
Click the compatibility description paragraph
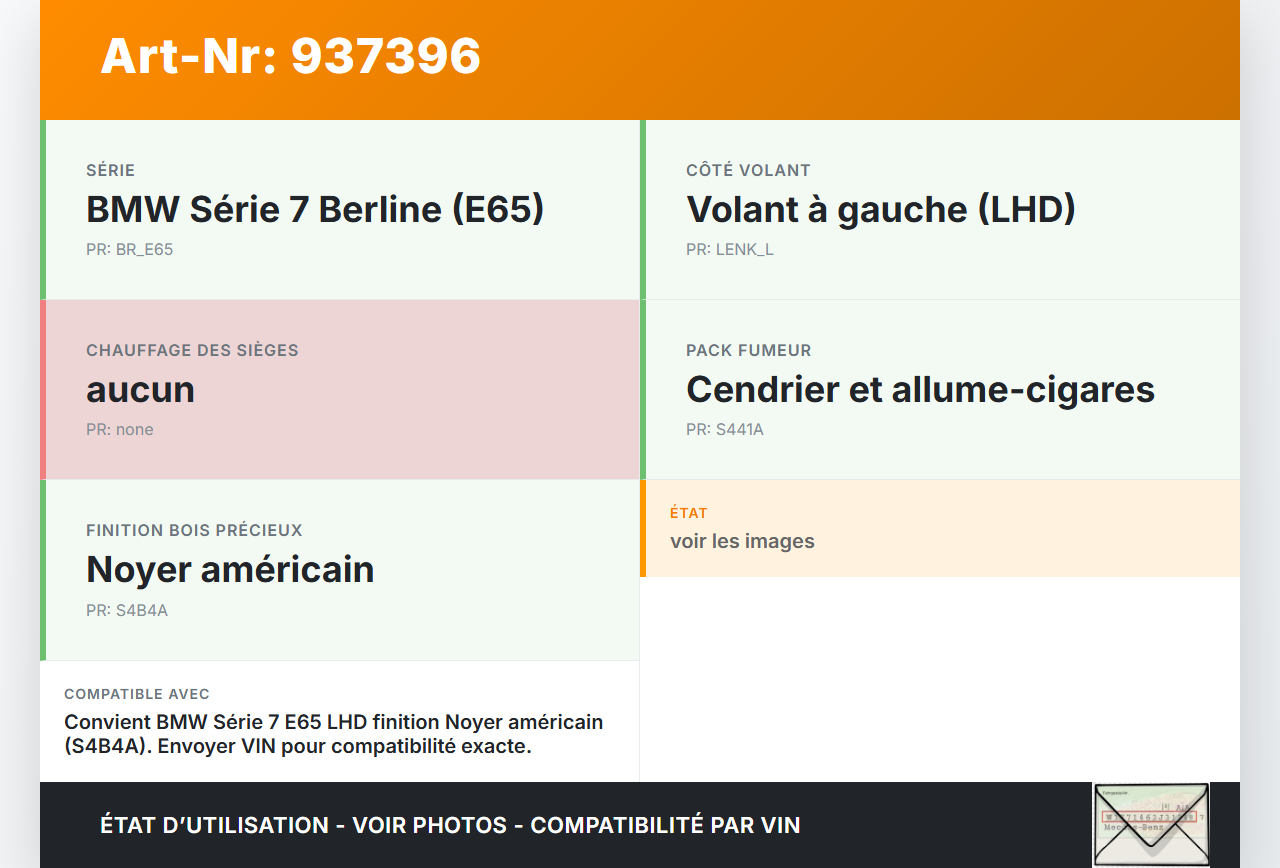[334, 734]
